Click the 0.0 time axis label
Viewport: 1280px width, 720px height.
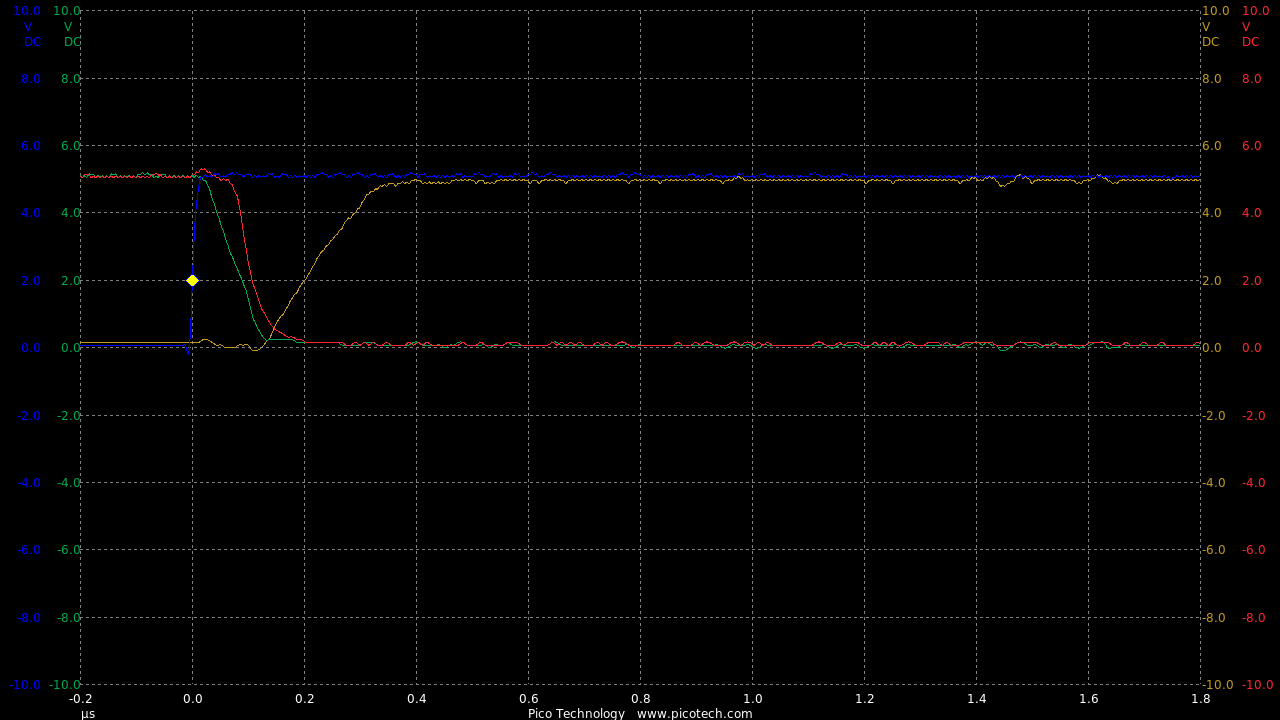click(193, 699)
